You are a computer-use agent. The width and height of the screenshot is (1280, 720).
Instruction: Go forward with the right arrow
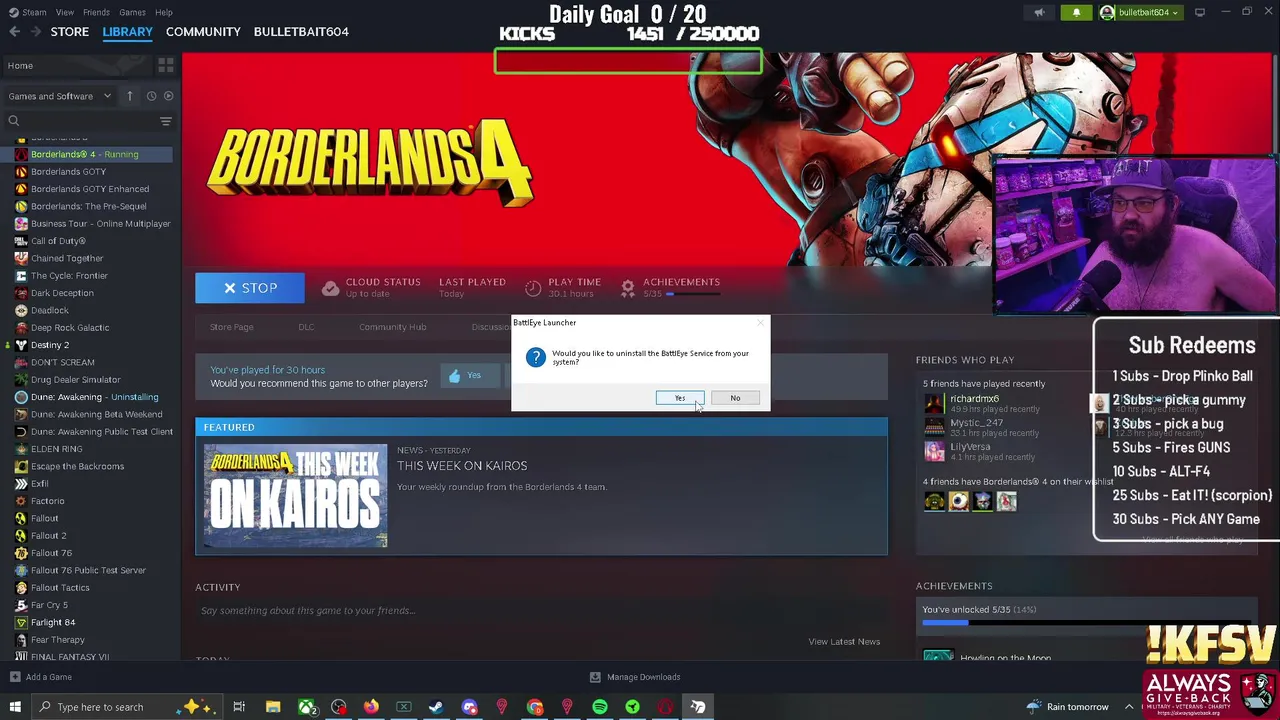[36, 32]
